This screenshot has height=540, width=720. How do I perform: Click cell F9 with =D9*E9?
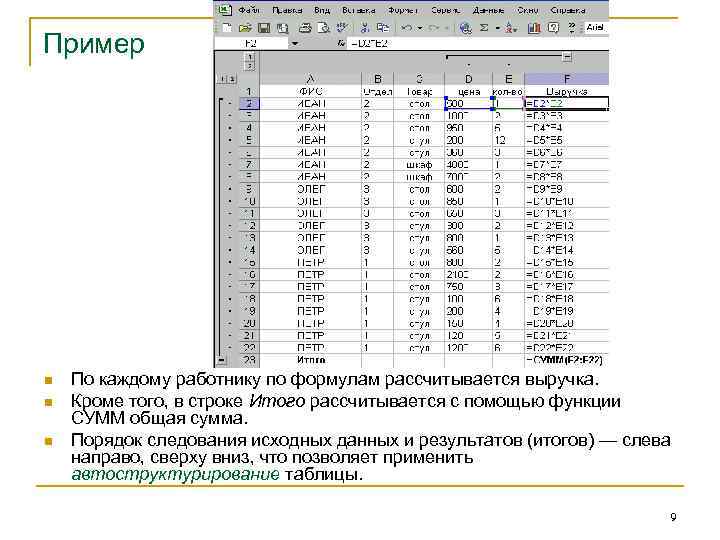coord(567,189)
